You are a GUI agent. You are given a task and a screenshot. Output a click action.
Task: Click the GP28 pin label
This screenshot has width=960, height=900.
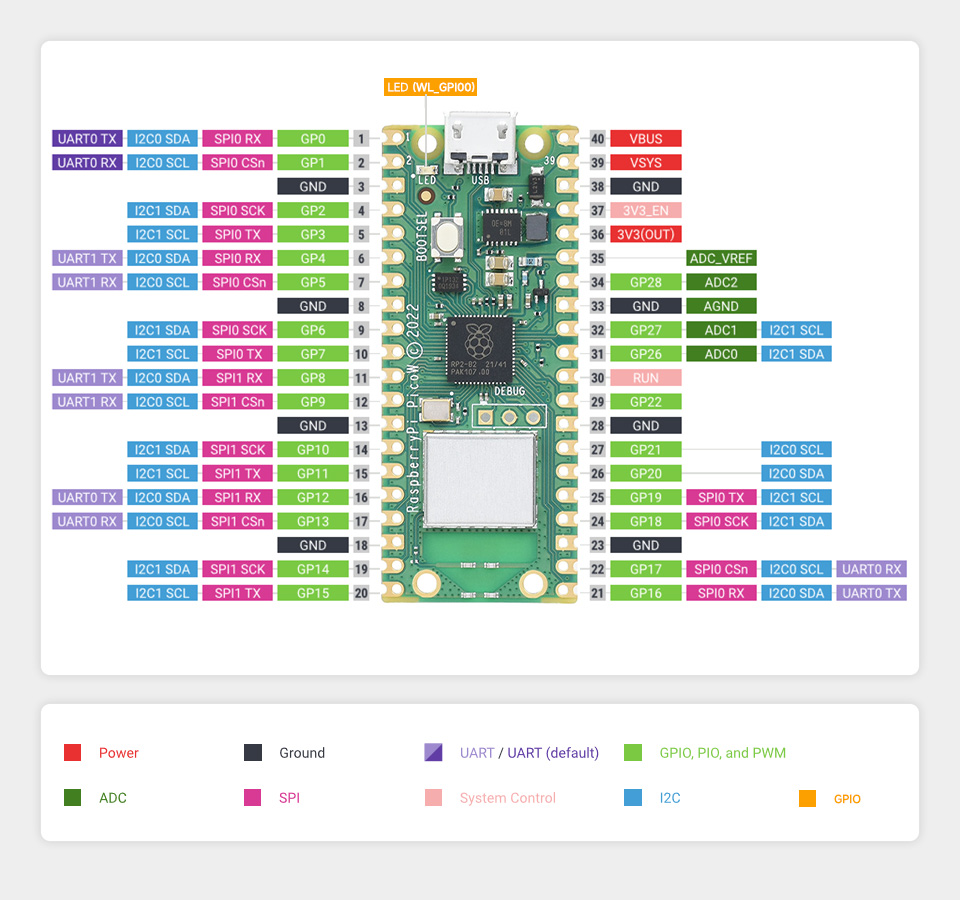[645, 282]
